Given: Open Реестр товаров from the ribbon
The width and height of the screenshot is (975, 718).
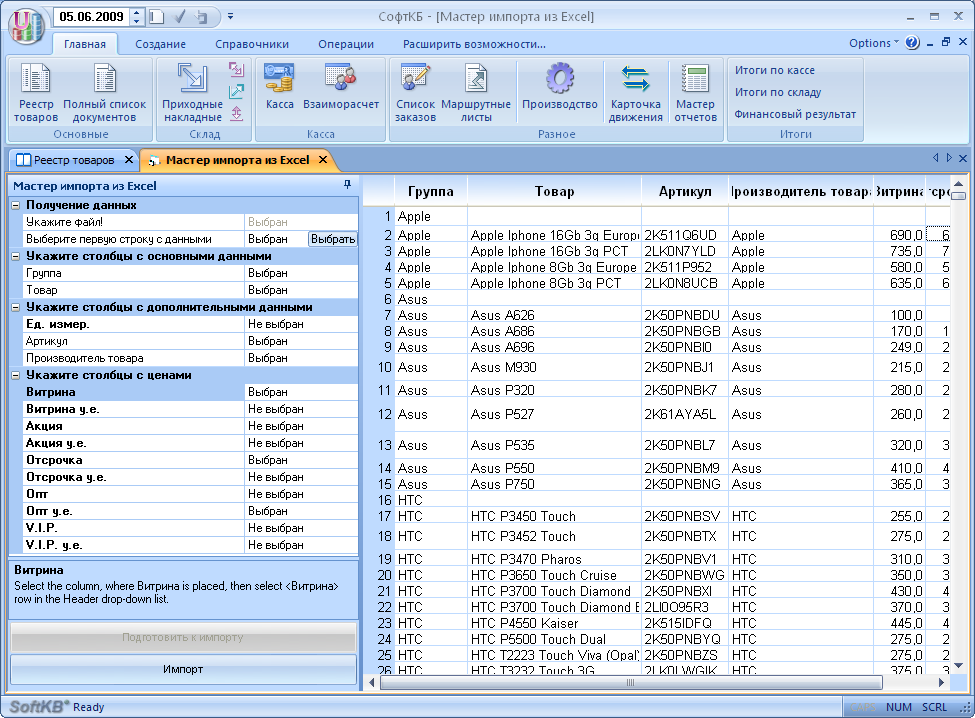Looking at the screenshot, I should [36, 93].
